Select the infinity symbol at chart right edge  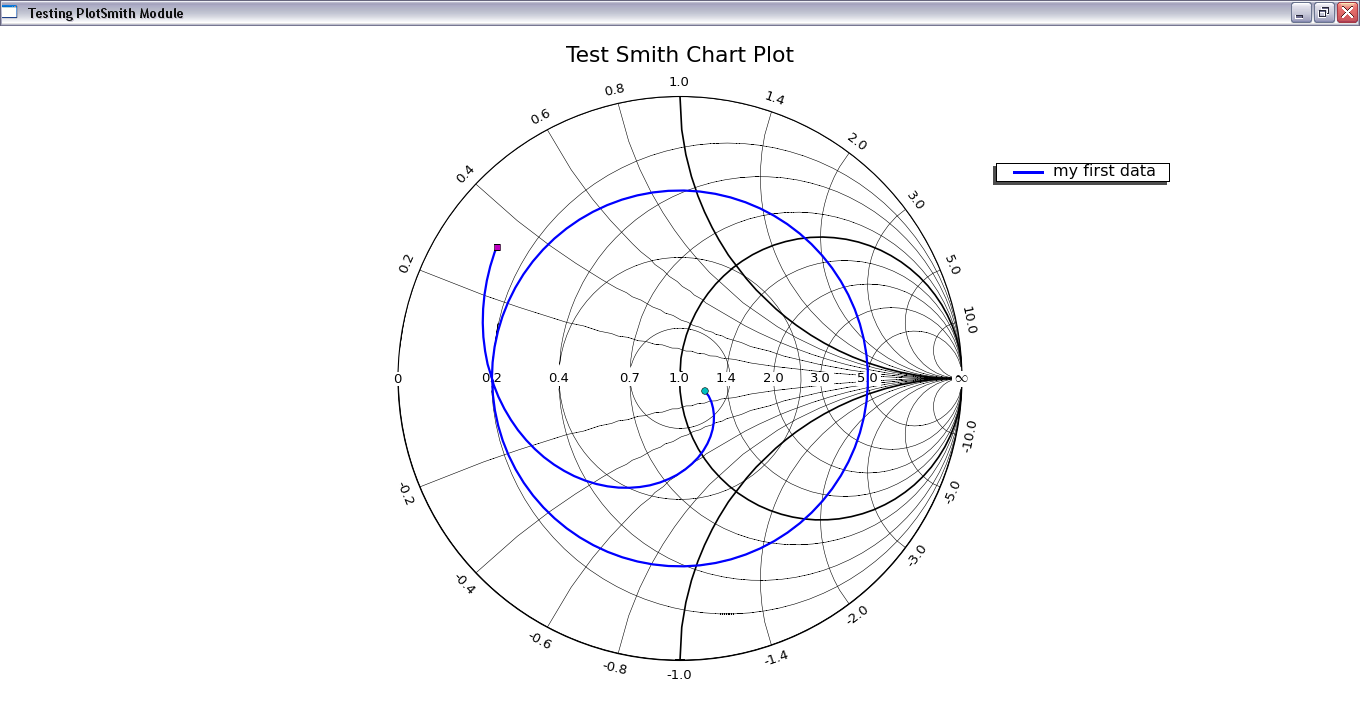[961, 378]
